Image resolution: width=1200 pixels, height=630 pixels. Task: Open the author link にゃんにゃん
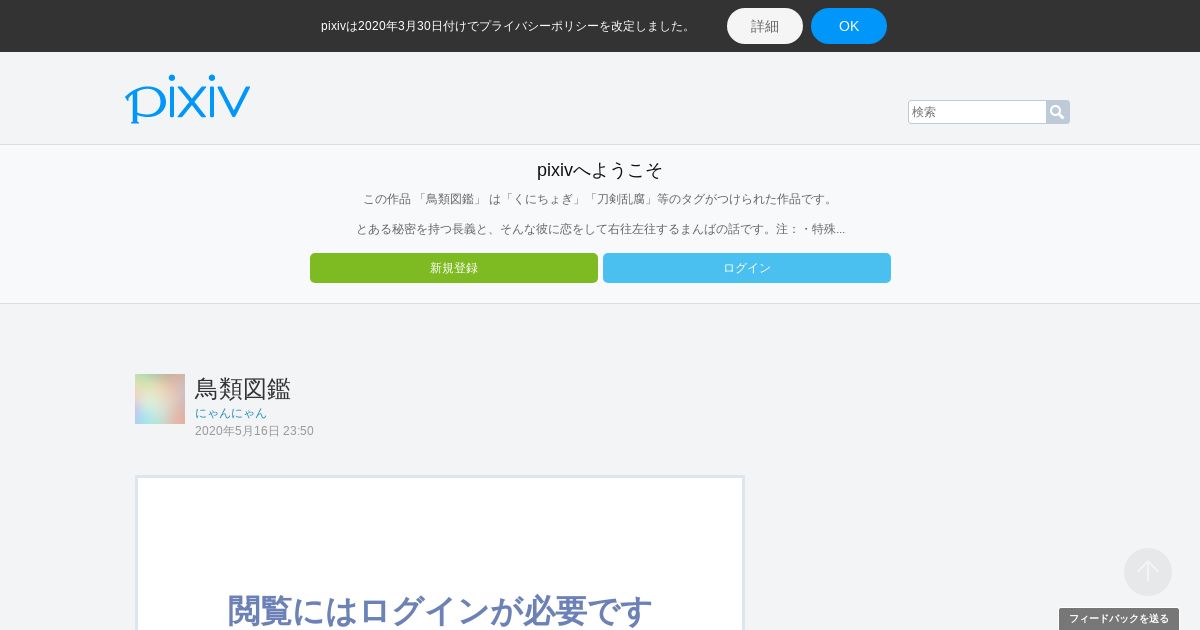[x=231, y=413]
